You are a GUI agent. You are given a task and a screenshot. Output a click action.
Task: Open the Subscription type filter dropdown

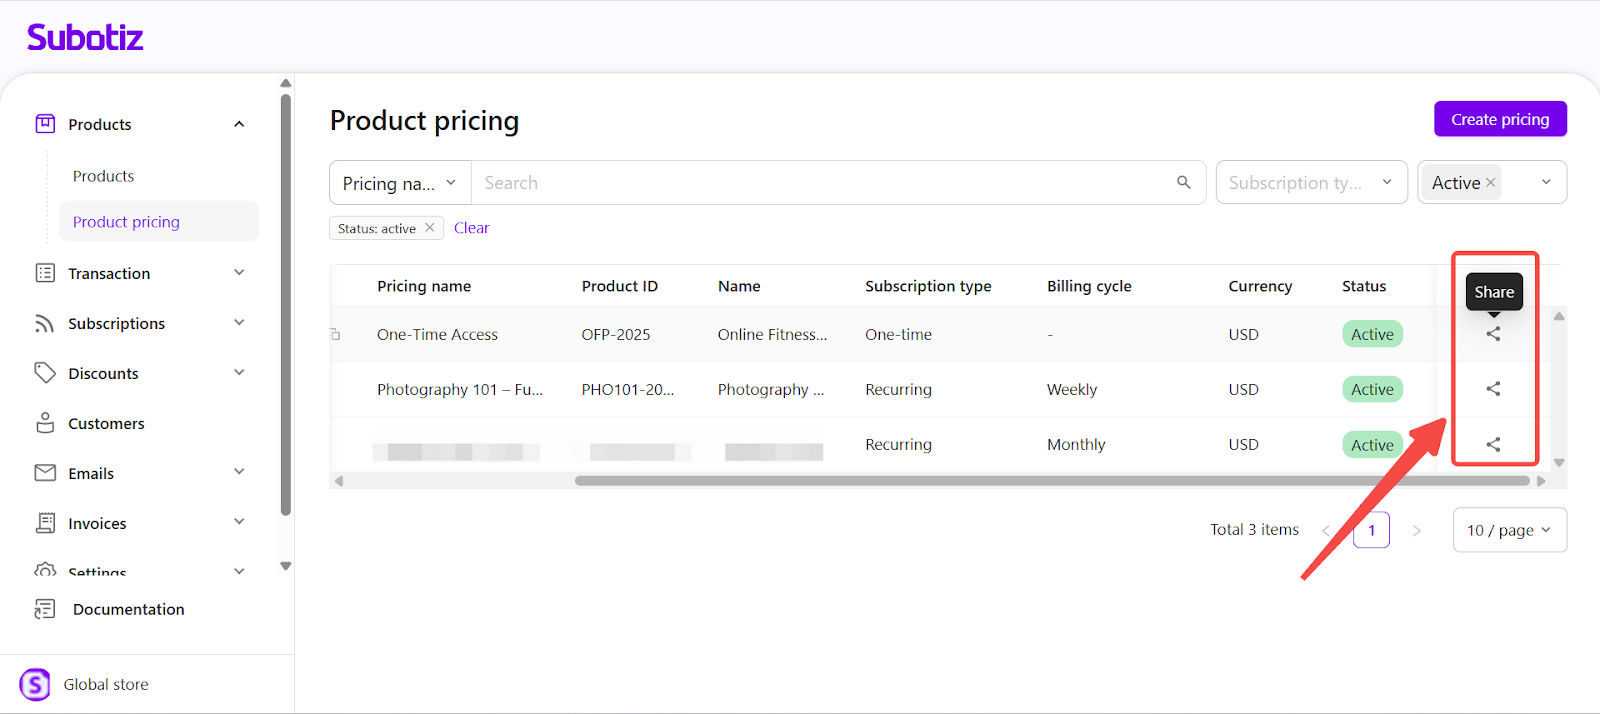tap(1310, 183)
